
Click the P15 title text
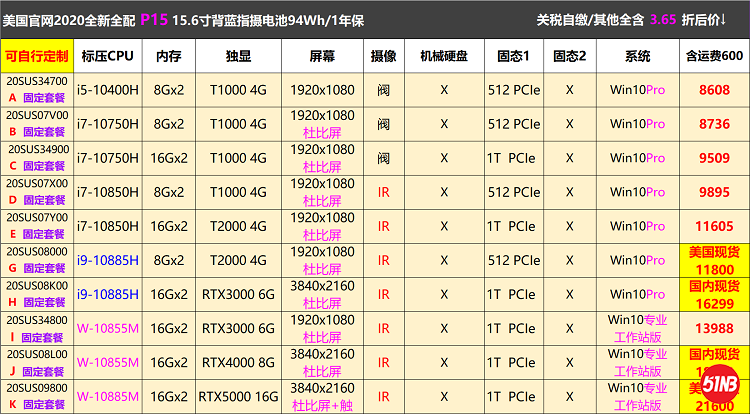pyautogui.click(x=154, y=18)
